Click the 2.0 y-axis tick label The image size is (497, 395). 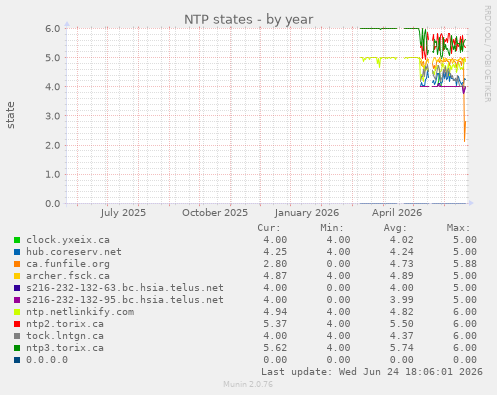[53, 145]
